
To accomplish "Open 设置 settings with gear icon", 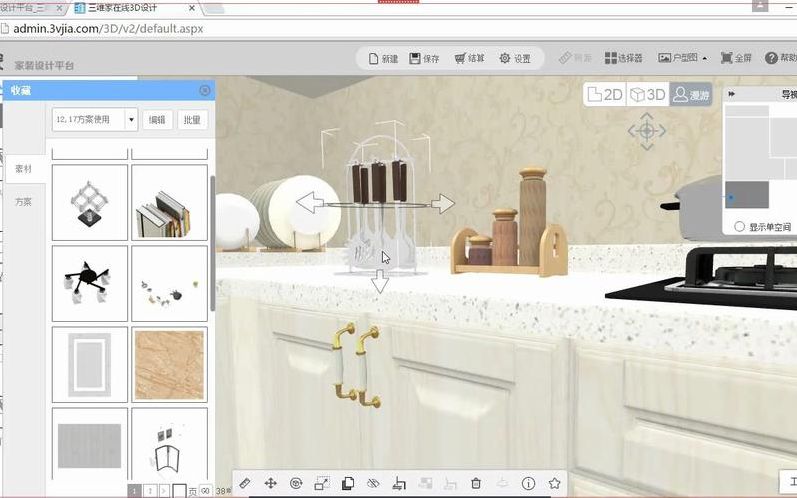I will [515, 58].
